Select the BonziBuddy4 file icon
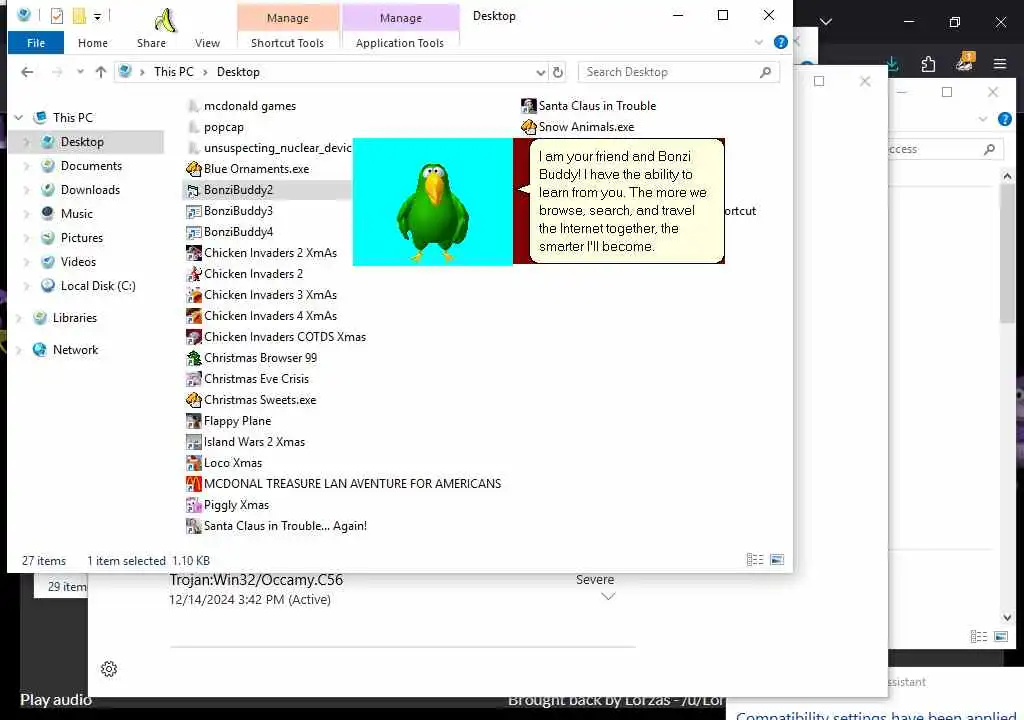This screenshot has width=1024, height=720. [x=193, y=232]
